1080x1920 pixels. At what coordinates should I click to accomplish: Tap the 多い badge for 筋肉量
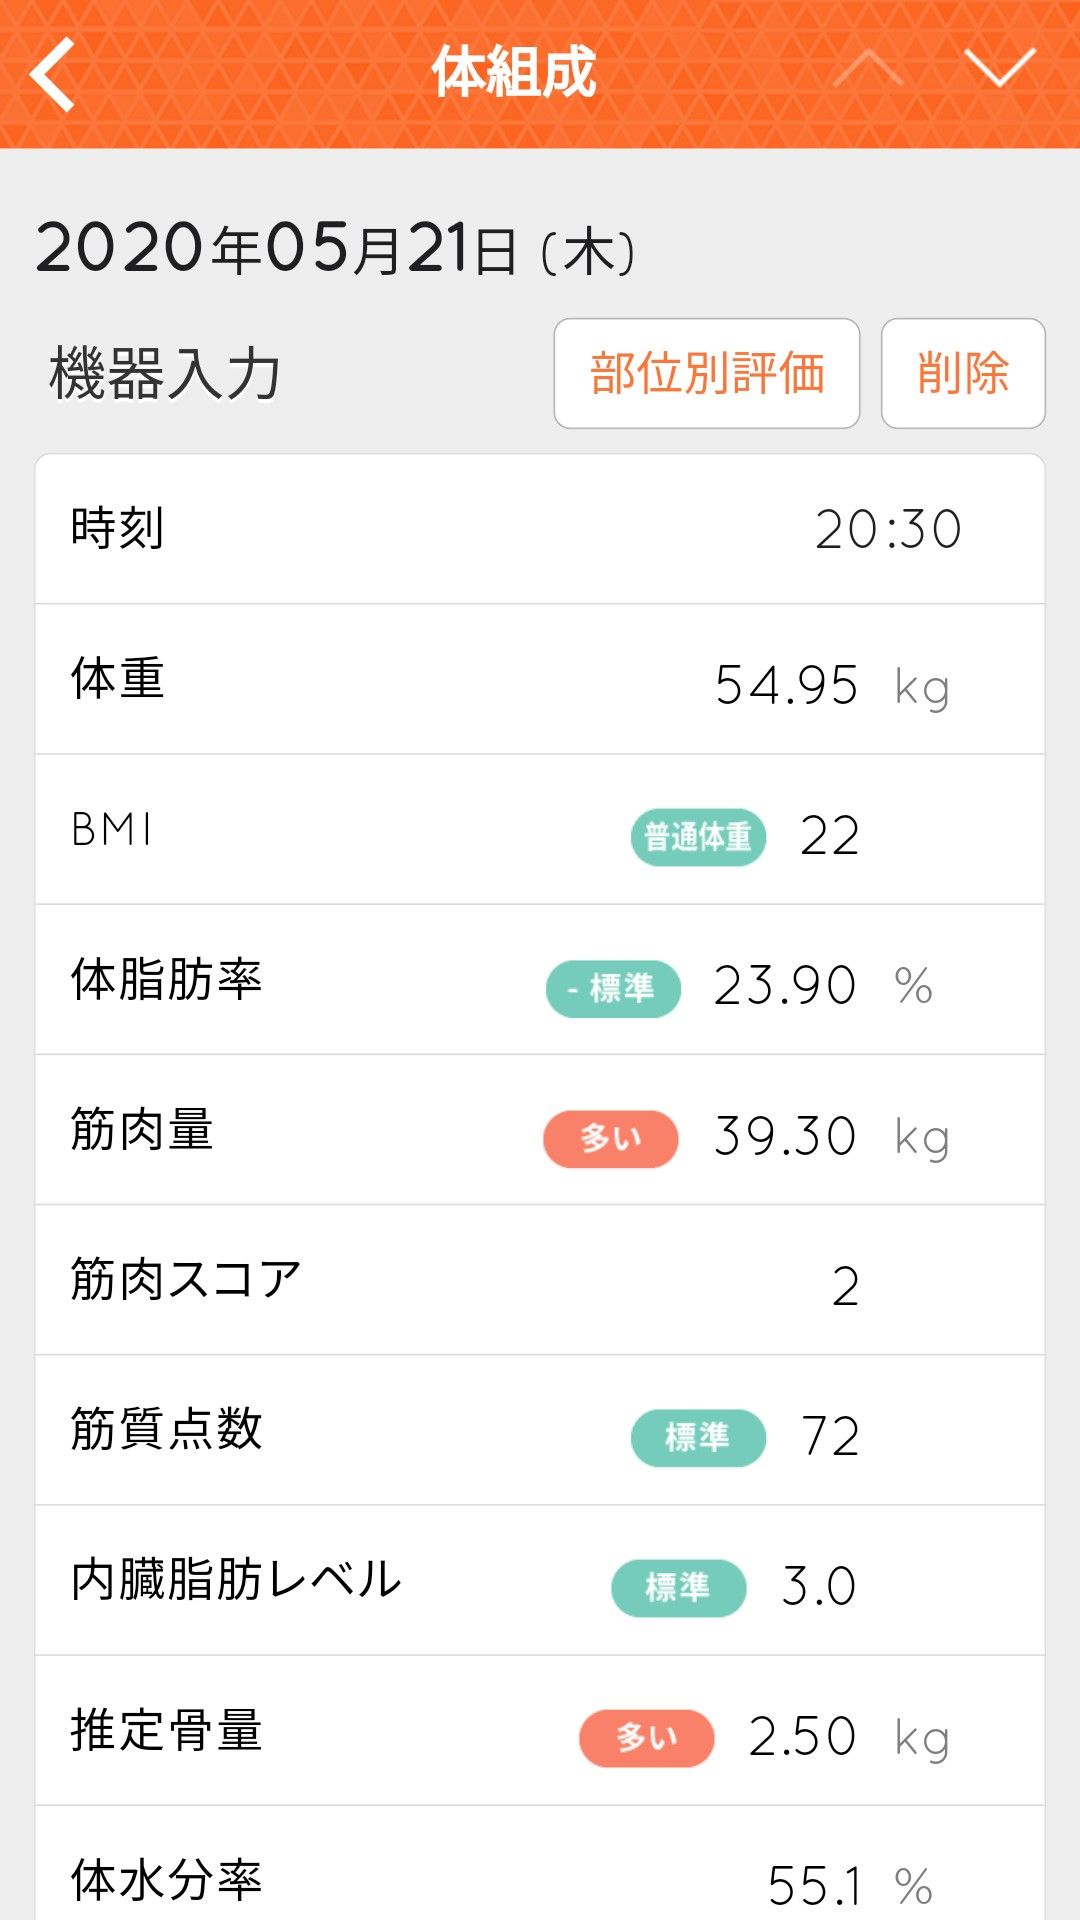[610, 1138]
